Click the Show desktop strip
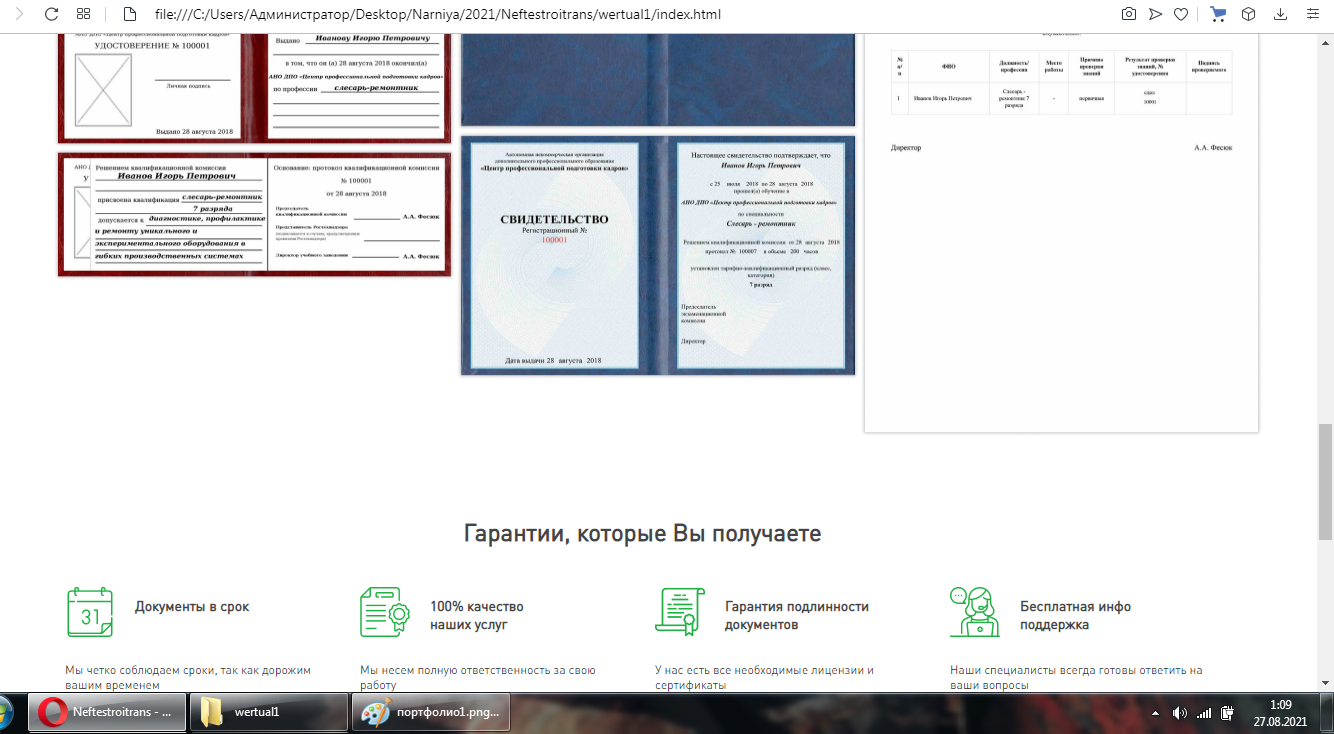The image size is (1334, 734). pos(1328,714)
